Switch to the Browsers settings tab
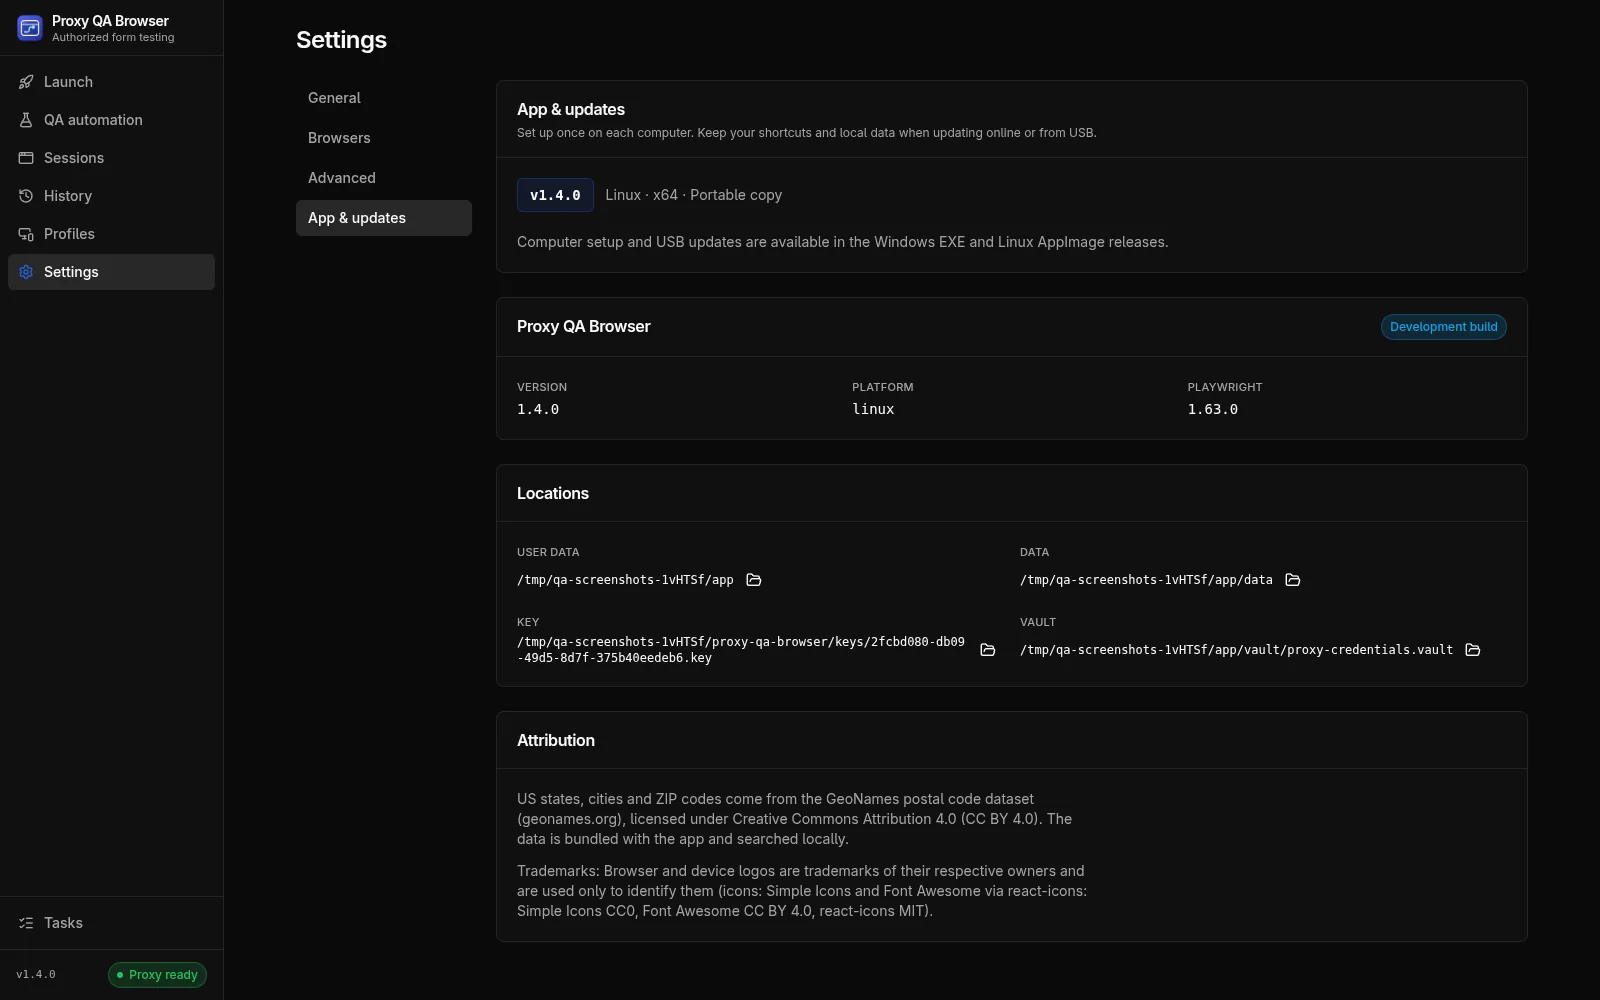Viewport: 1600px width, 1000px height. (x=384, y=138)
